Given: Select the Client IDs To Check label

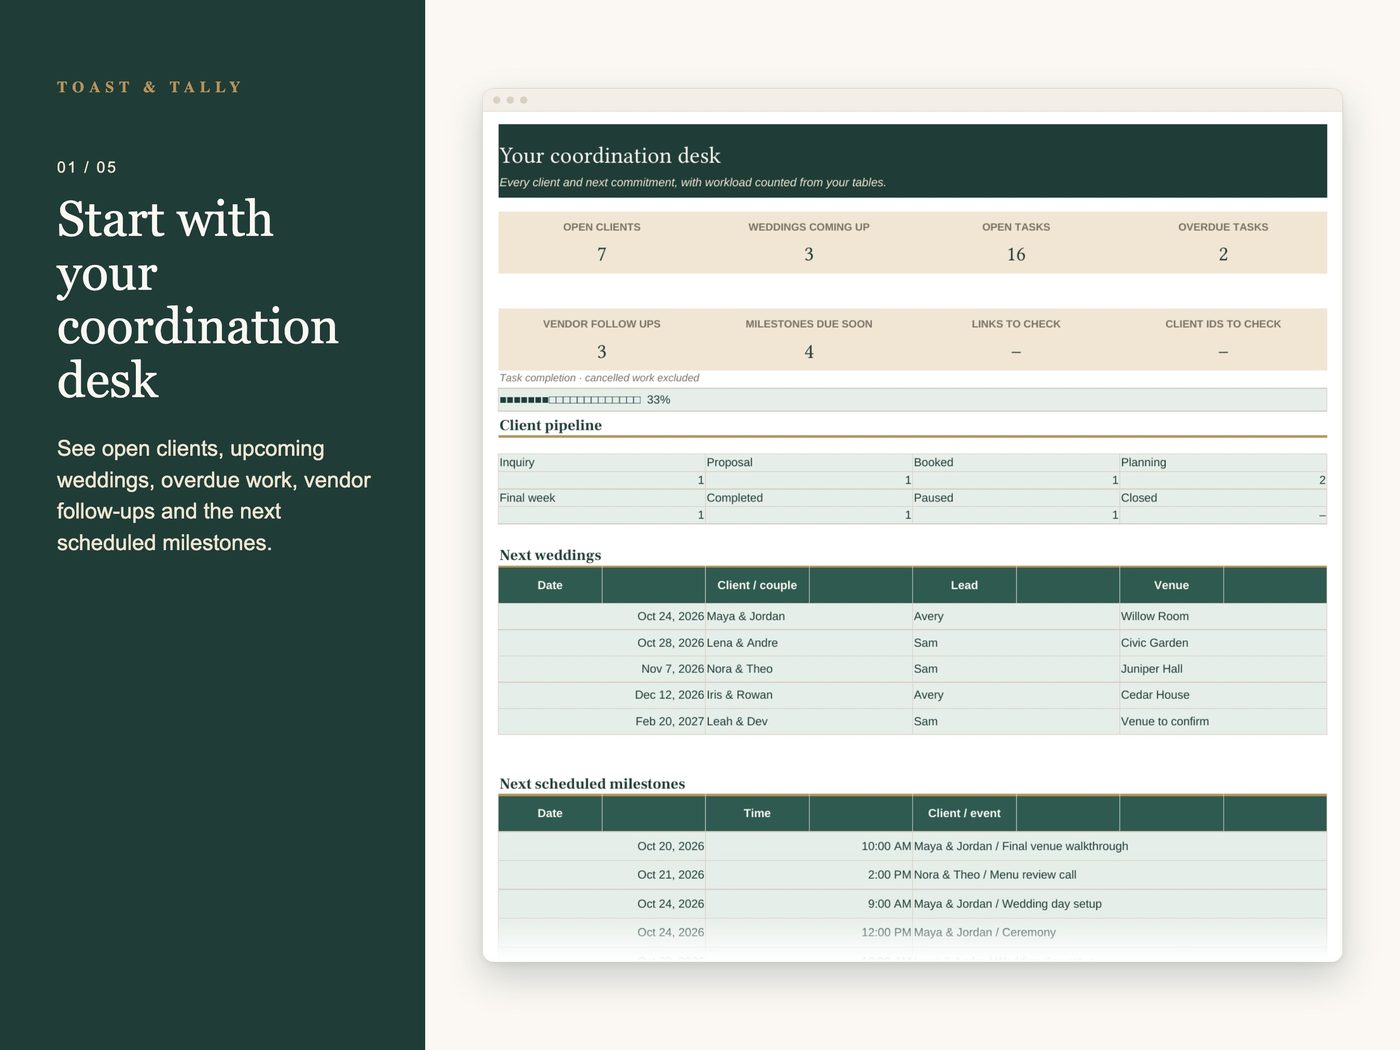Looking at the screenshot, I should (x=1223, y=324).
